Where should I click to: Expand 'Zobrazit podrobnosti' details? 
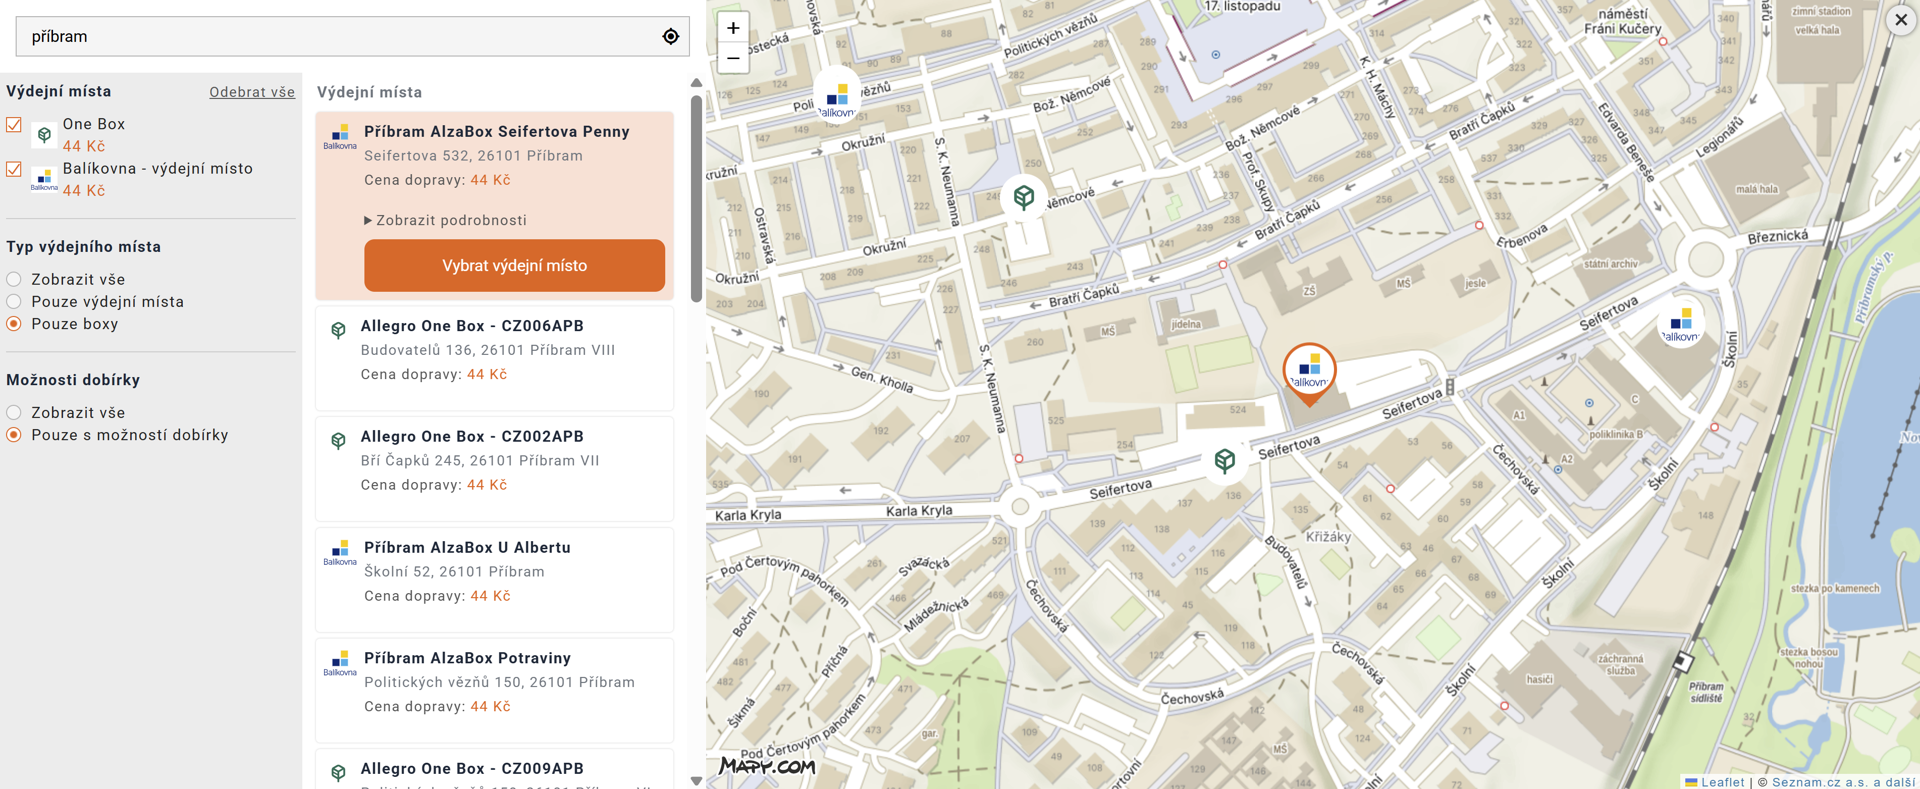(x=445, y=220)
